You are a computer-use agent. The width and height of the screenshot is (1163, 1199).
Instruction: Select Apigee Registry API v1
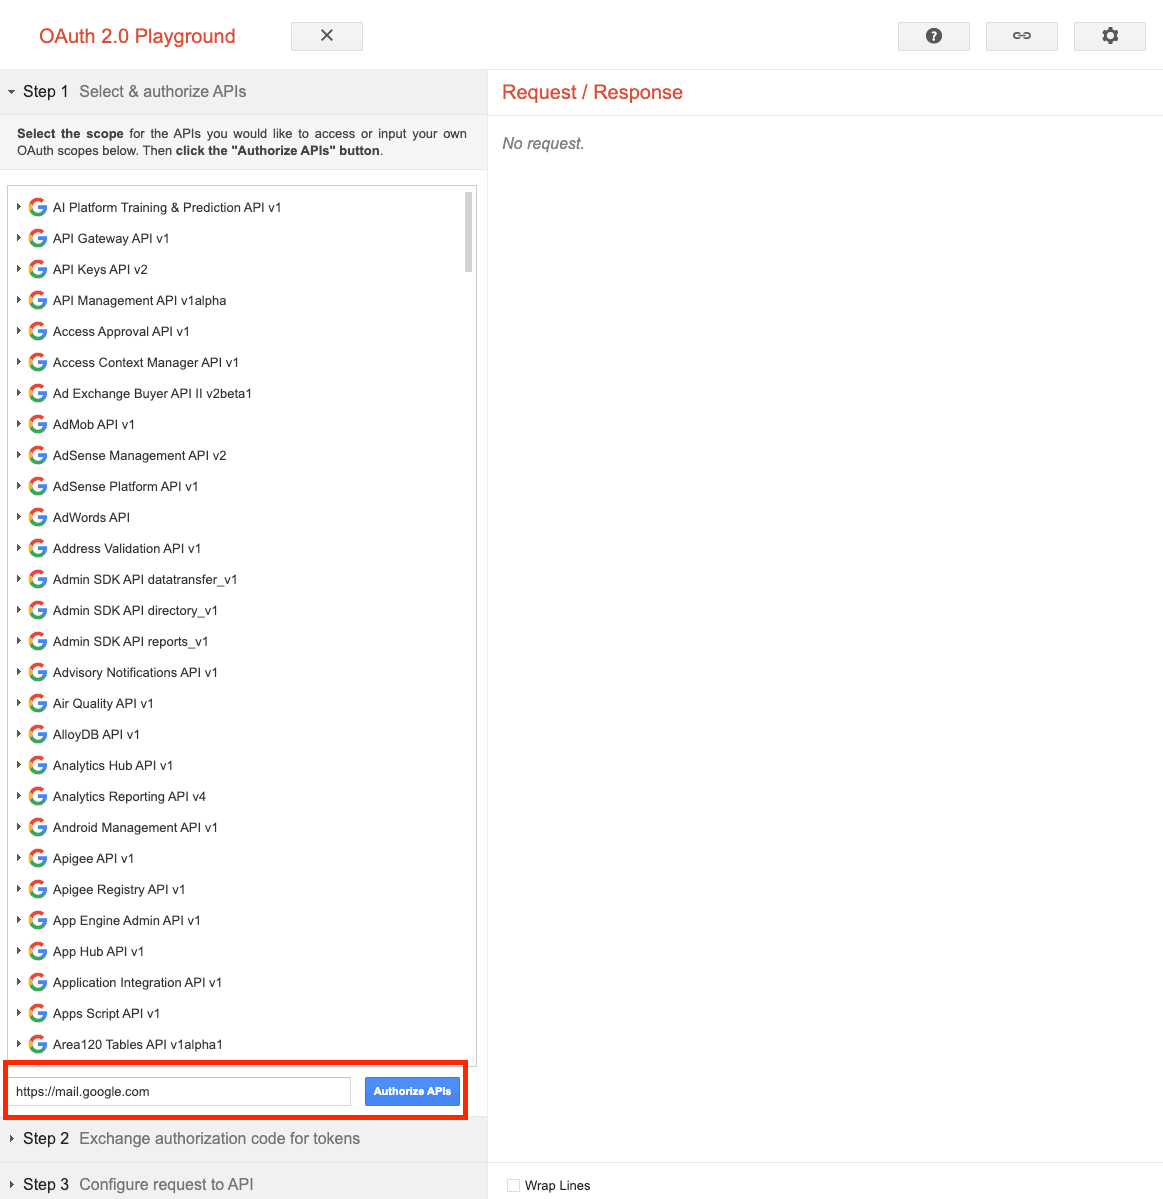119,889
